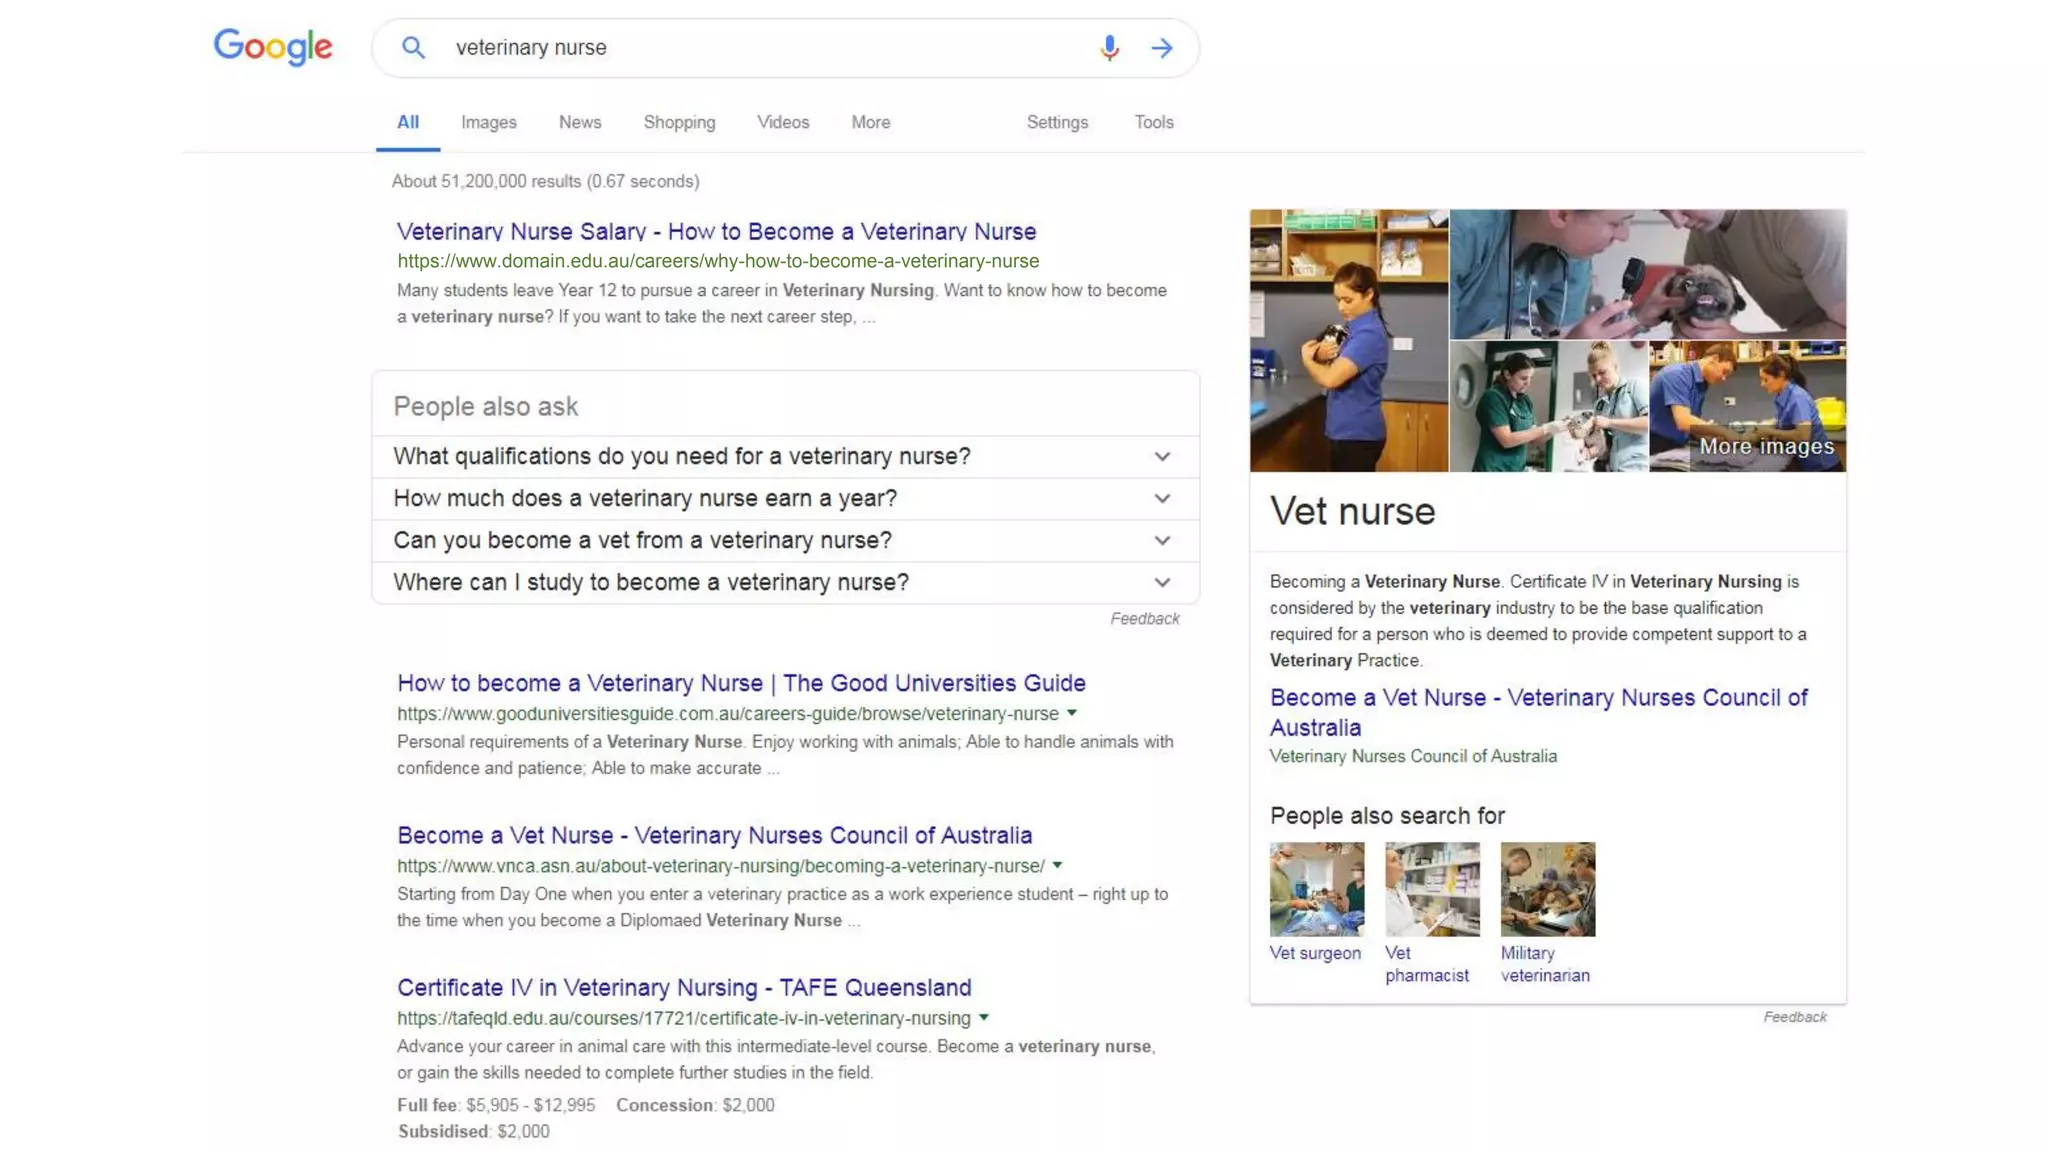Image resolution: width=2048 pixels, height=1152 pixels.
Task: Click the vnca.asn.au URL text
Action: [x=721, y=865]
